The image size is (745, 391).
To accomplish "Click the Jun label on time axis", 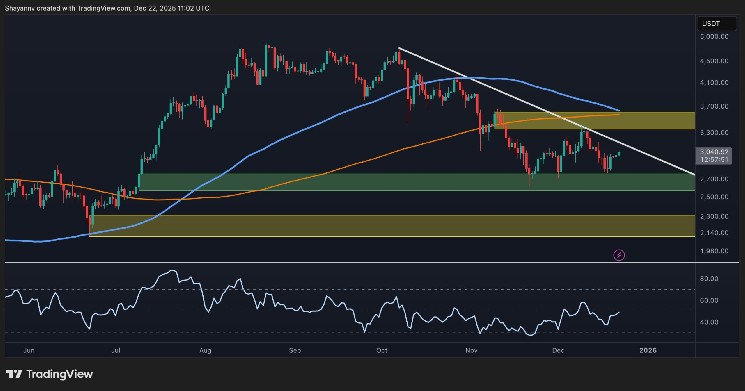I will click(29, 351).
